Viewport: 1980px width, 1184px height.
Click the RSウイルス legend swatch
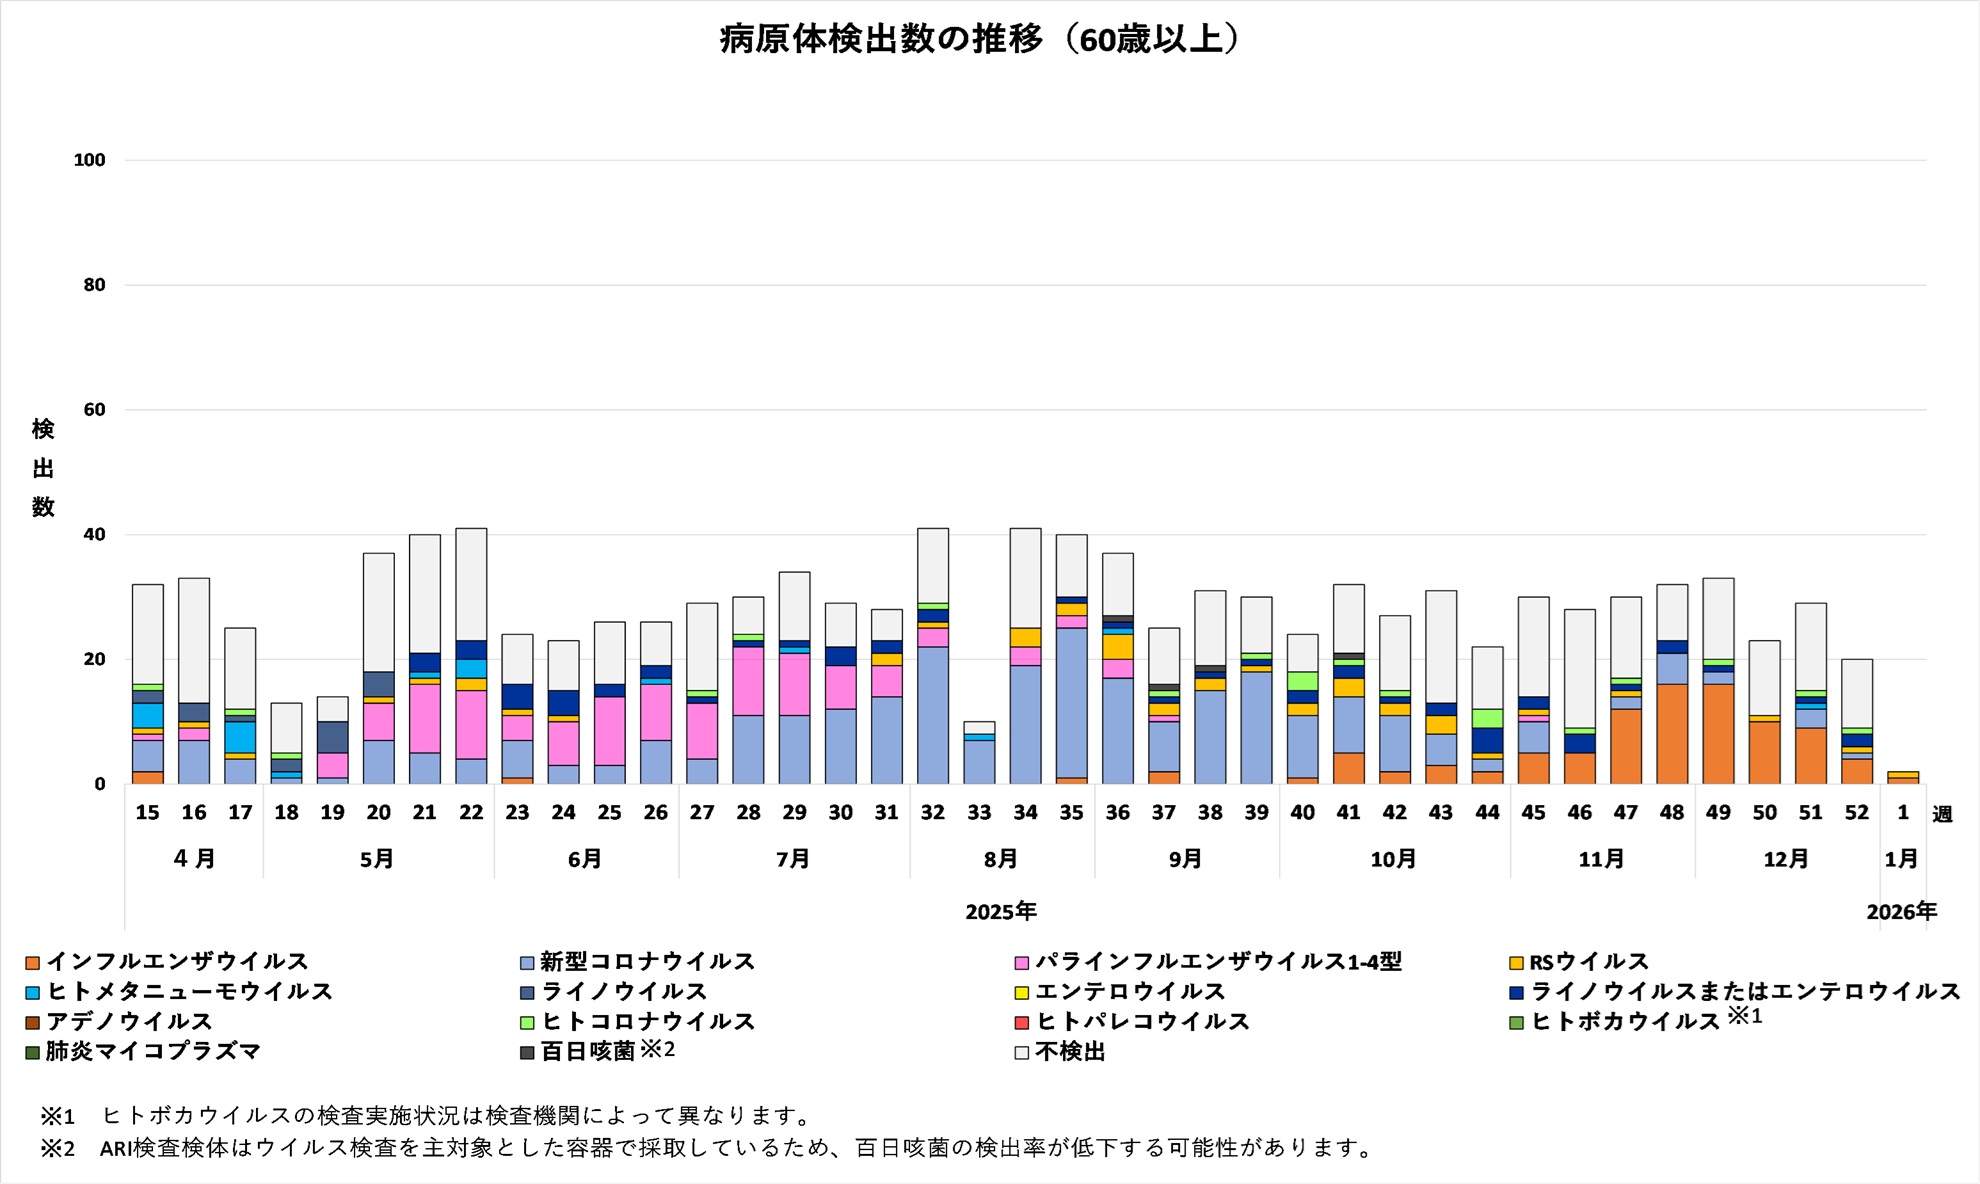pyautogui.click(x=1516, y=963)
